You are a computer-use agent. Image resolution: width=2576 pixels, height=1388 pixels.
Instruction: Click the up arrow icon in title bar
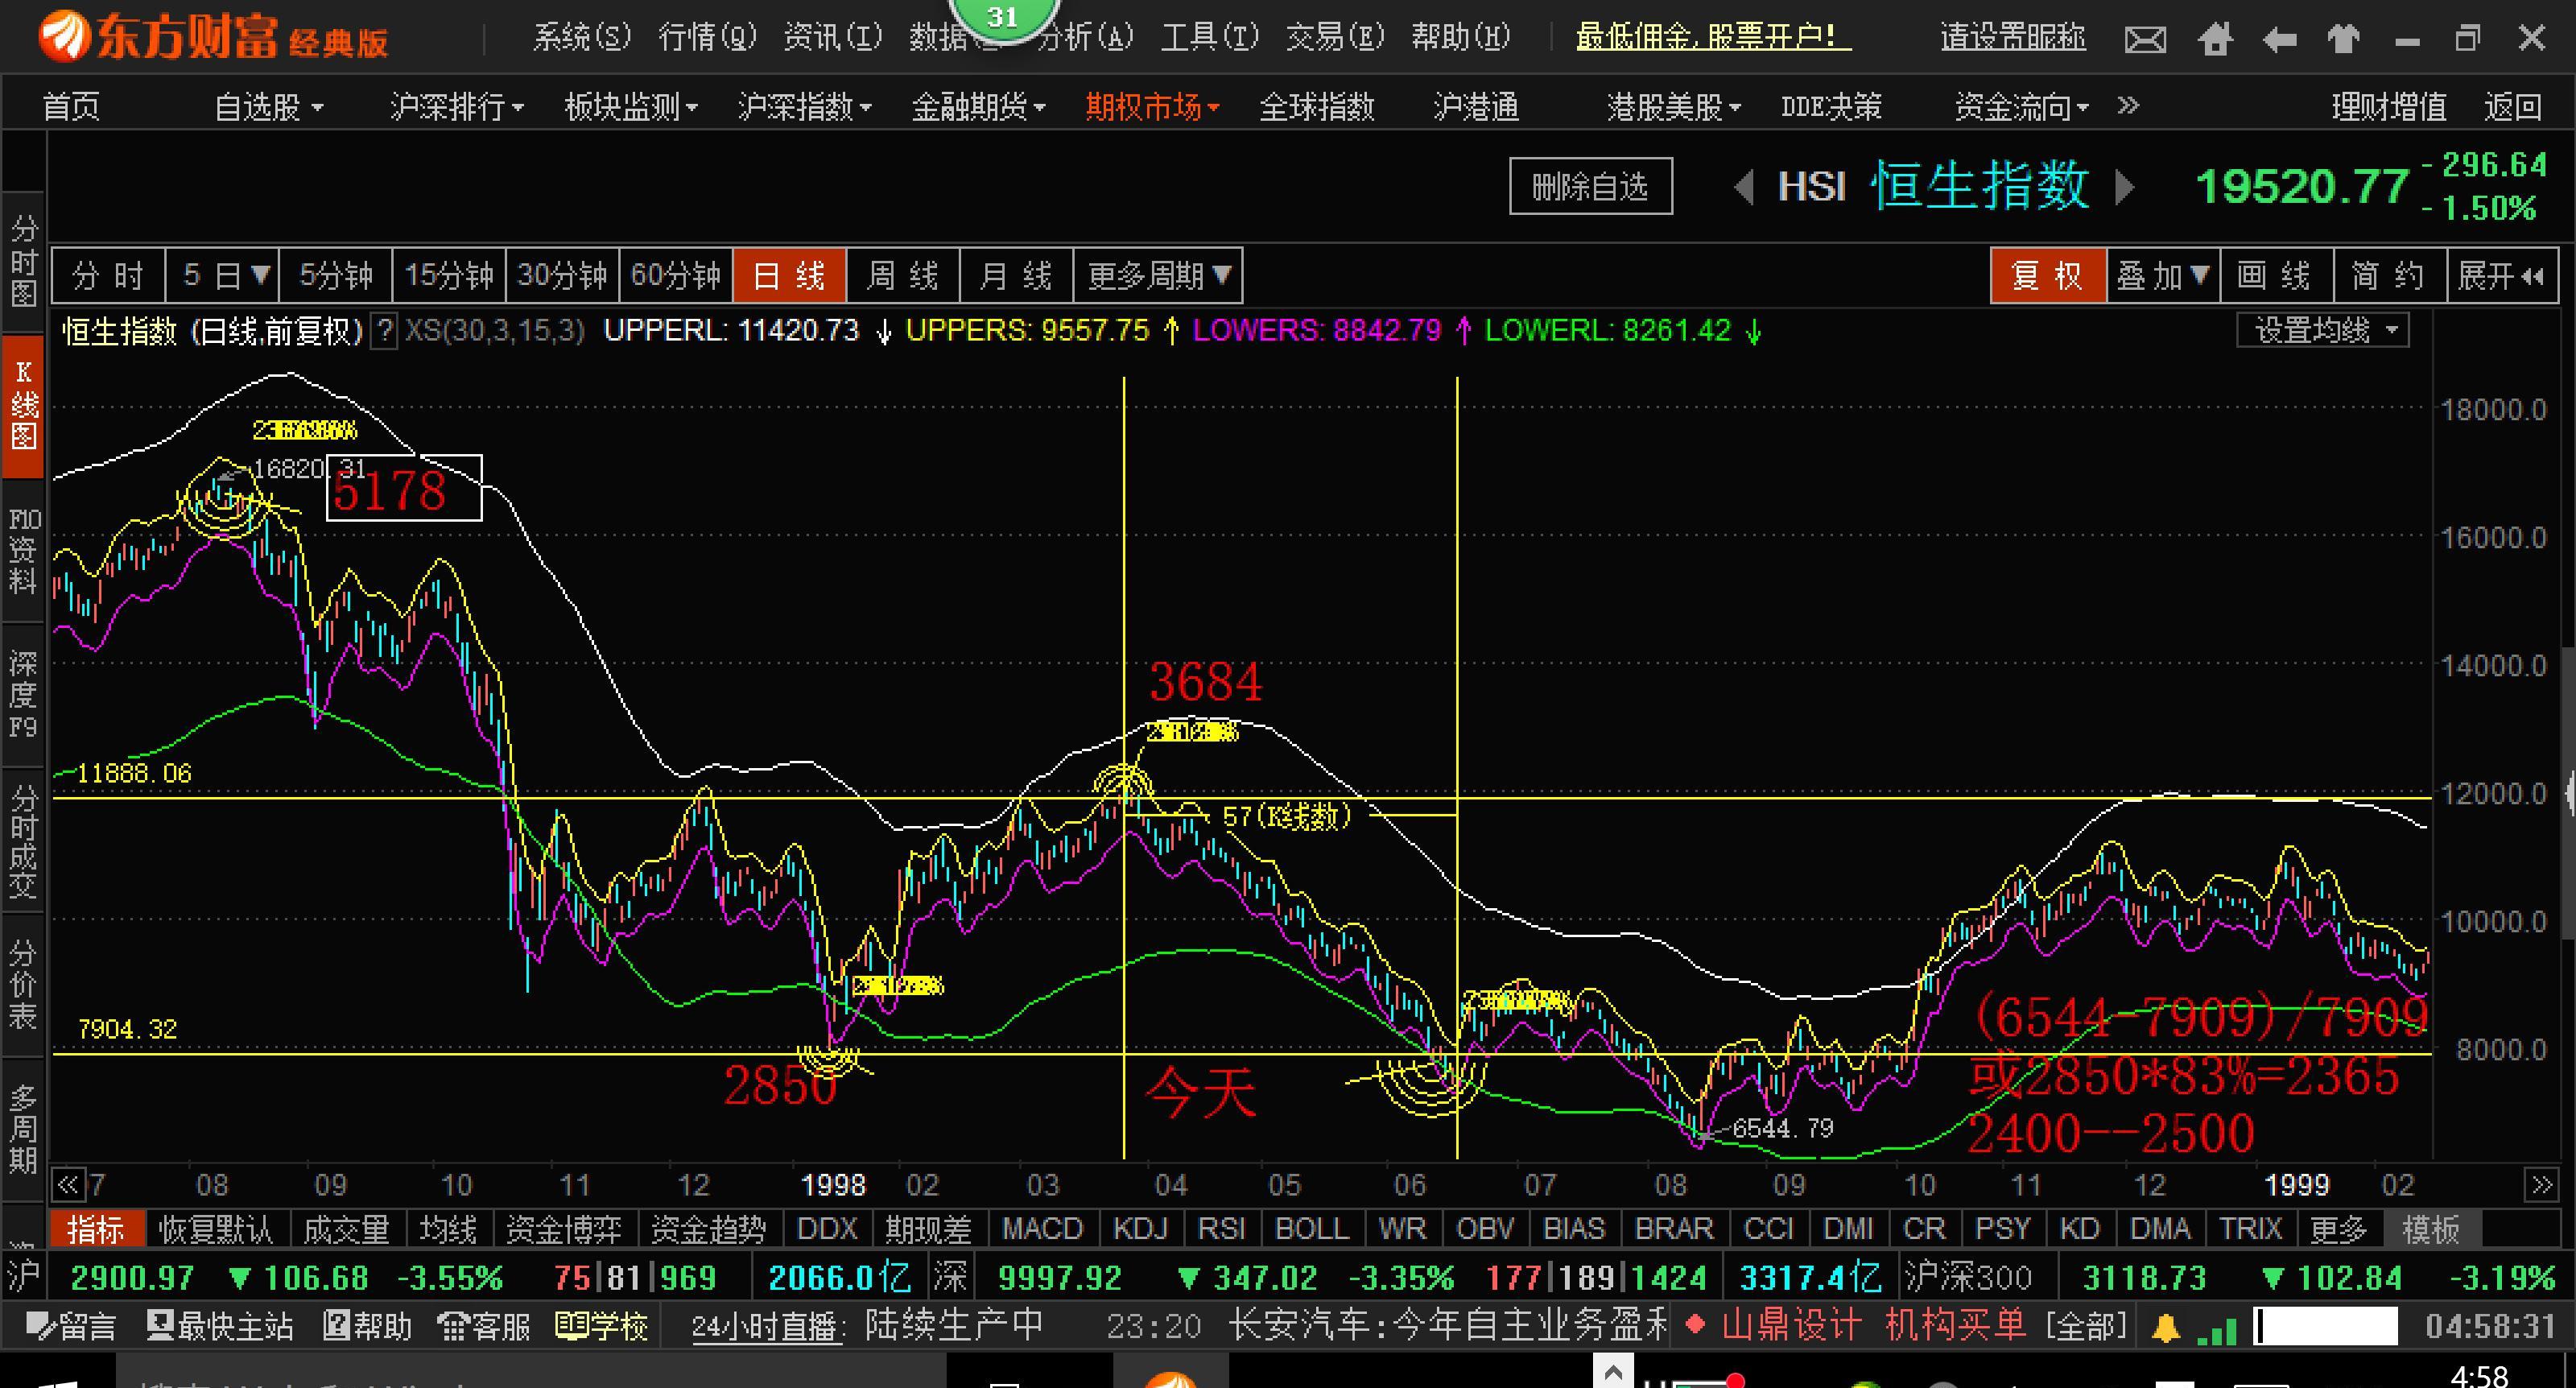(2343, 39)
